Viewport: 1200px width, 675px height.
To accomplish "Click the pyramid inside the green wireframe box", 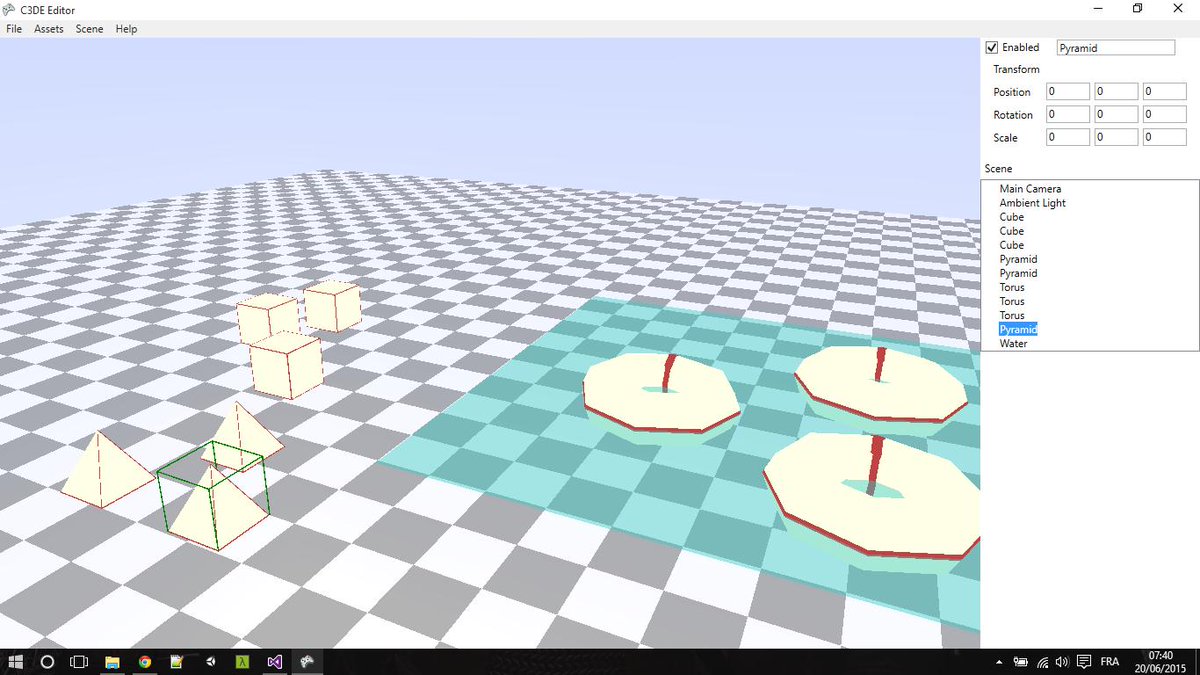I will [x=217, y=510].
